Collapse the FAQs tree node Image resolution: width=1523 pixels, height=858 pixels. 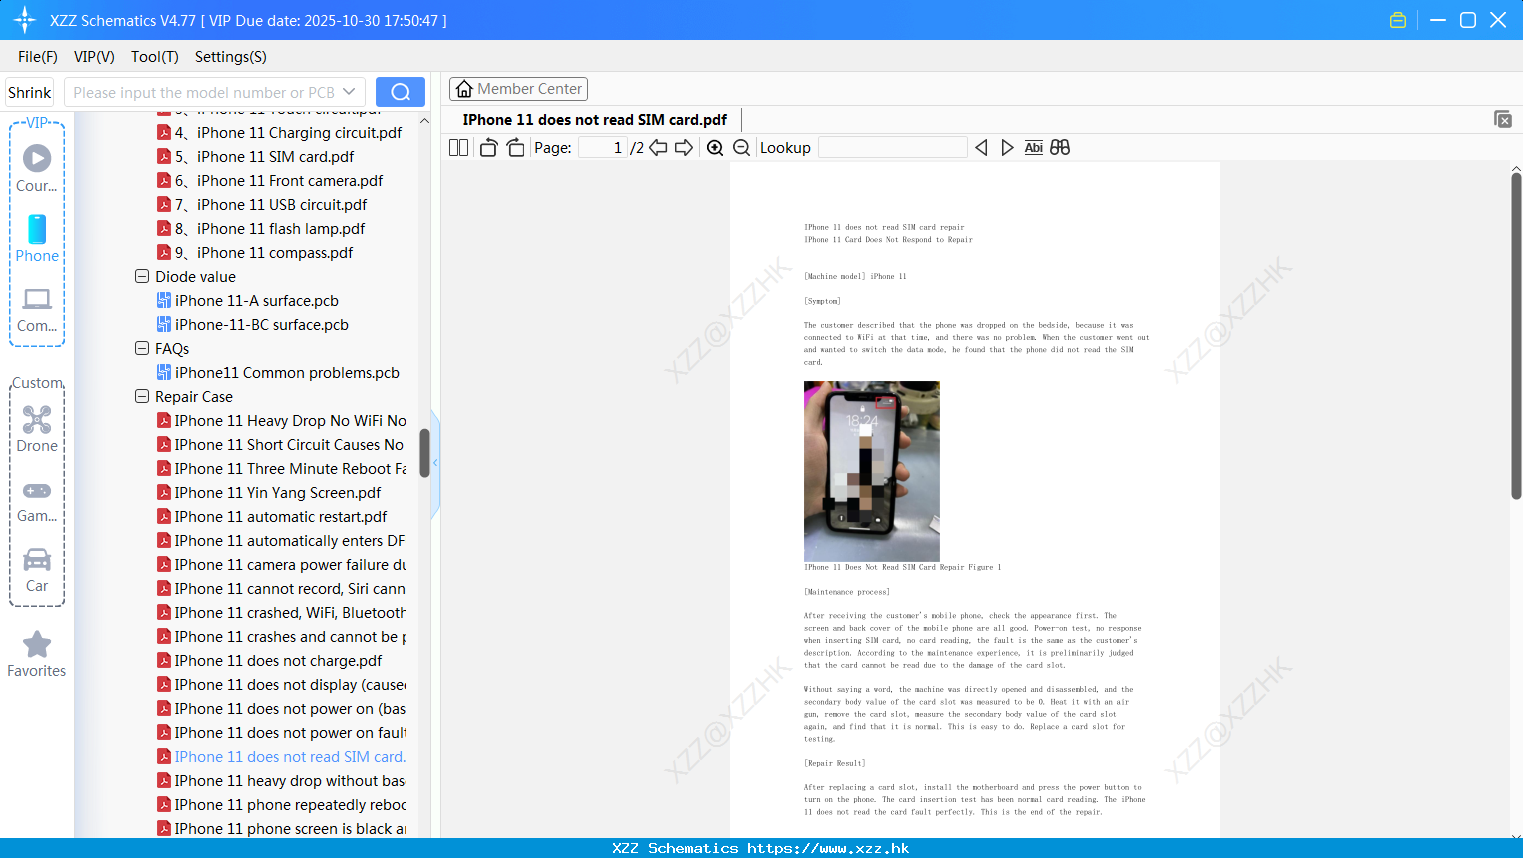(142, 349)
